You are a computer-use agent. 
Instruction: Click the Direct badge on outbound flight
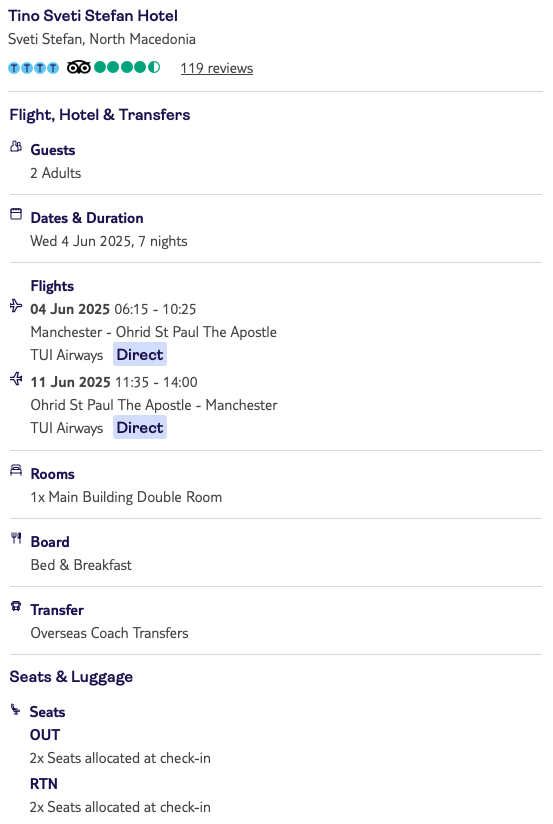coord(140,355)
